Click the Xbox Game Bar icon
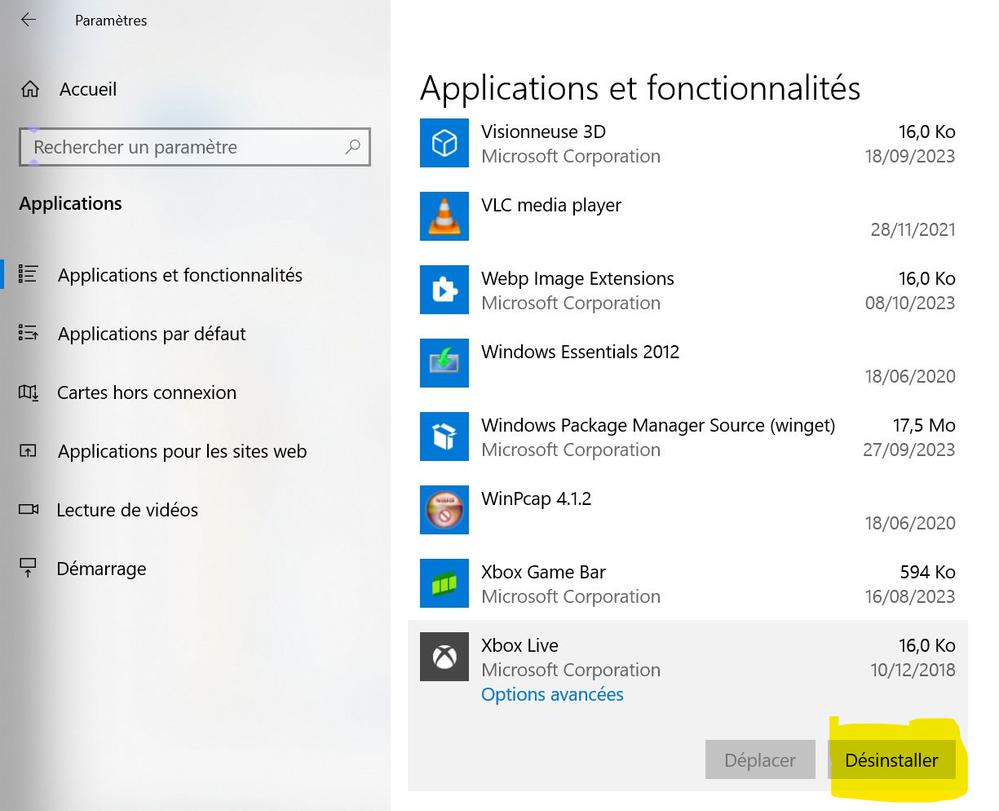The image size is (999, 811). tap(444, 583)
